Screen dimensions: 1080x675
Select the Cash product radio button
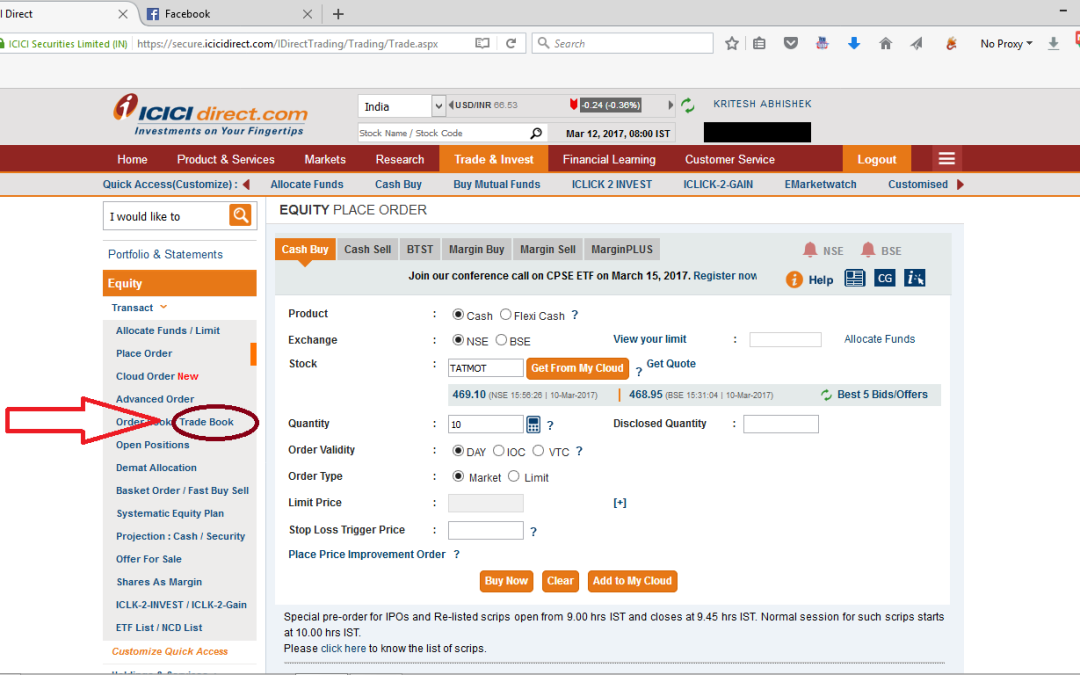[x=458, y=315]
